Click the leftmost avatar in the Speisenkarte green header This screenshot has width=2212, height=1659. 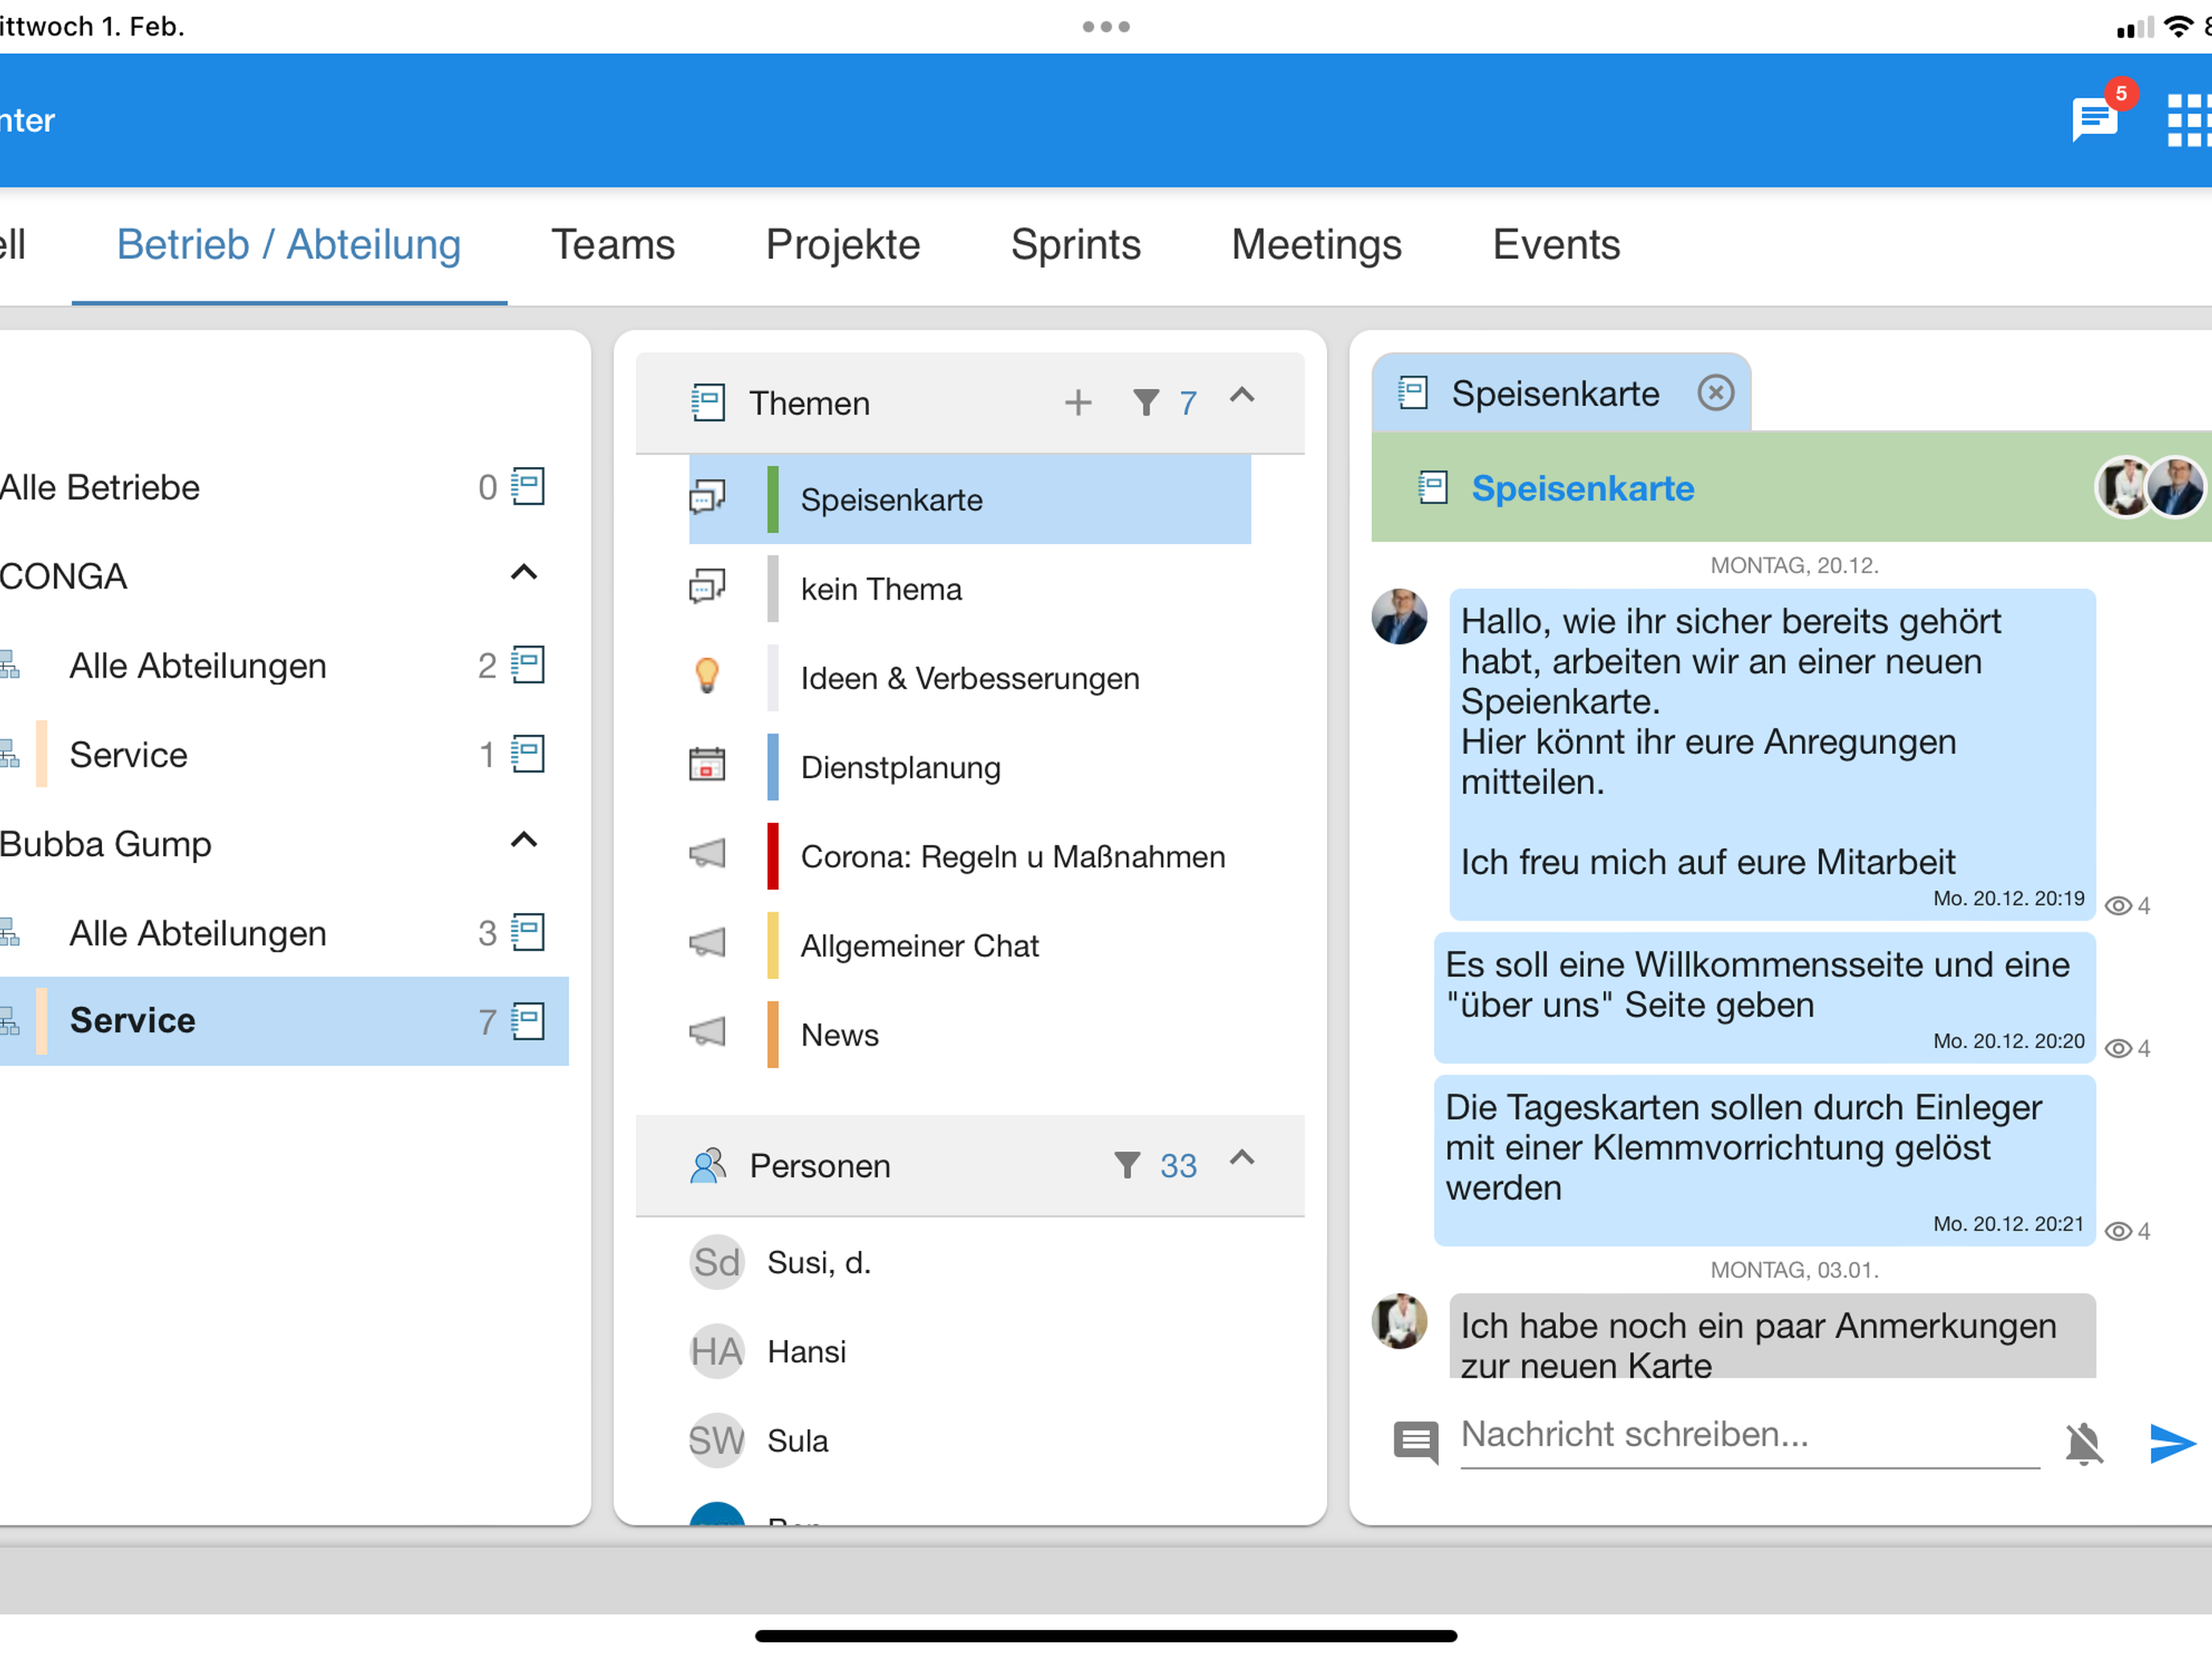coord(2123,487)
